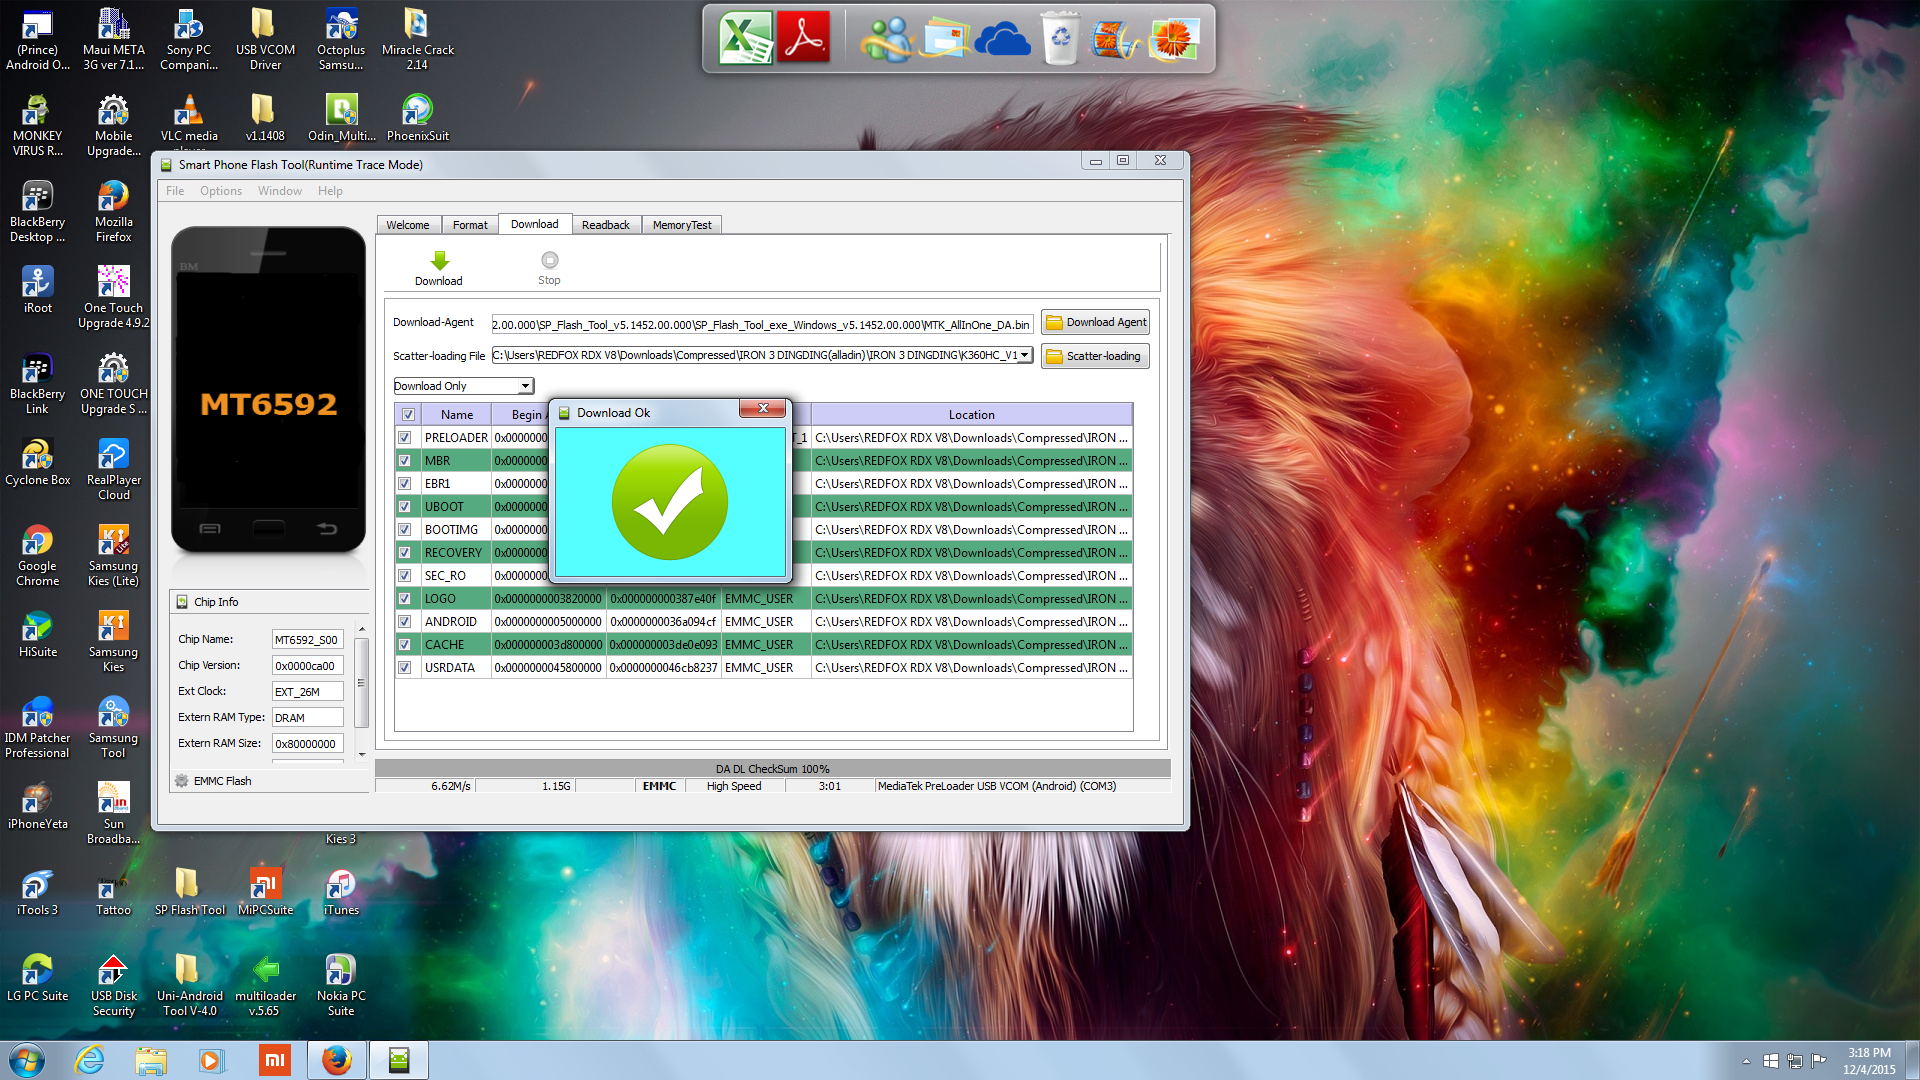Screen dimensions: 1920x1080
Task: Open the Windows Start orb
Action: [x=27, y=1060]
